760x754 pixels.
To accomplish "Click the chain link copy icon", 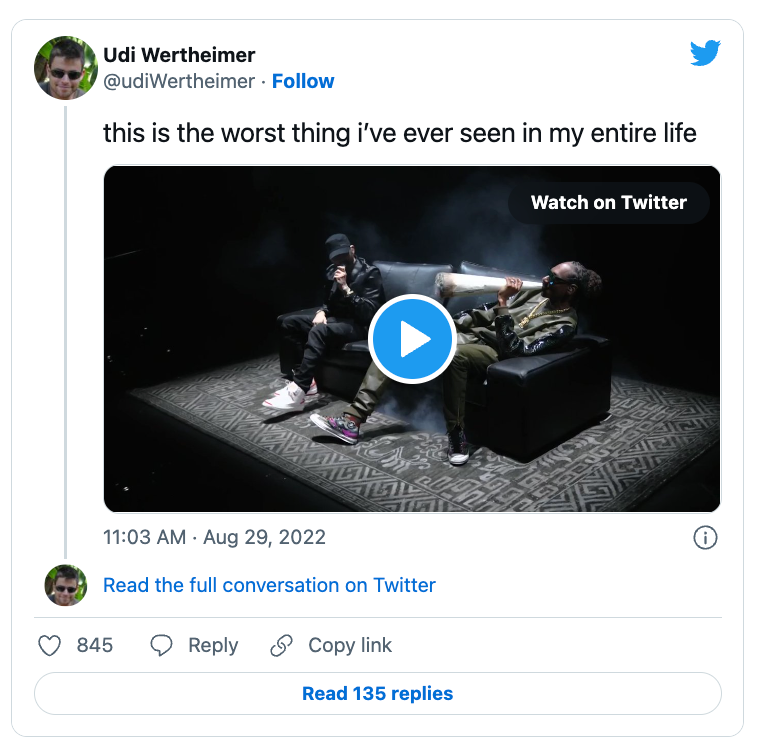I will coord(282,646).
